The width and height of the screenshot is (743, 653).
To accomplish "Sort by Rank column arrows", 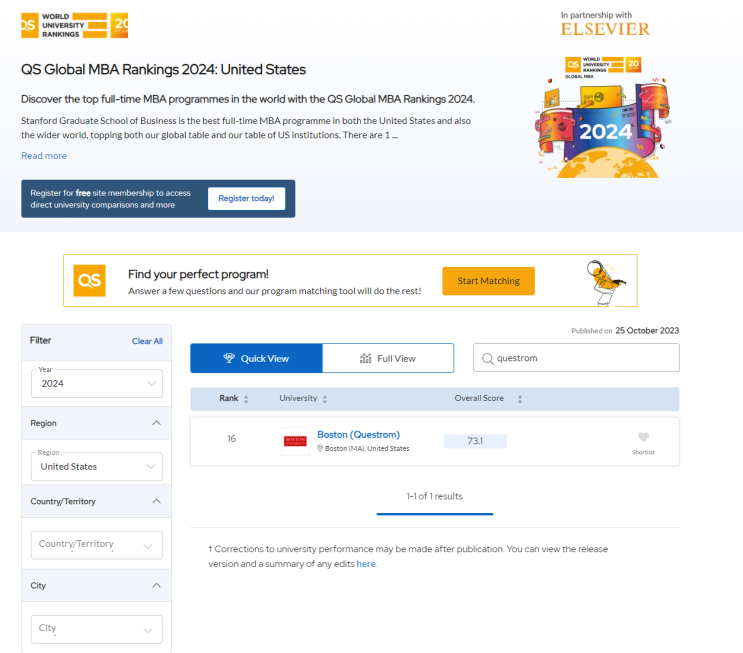I will [246, 399].
